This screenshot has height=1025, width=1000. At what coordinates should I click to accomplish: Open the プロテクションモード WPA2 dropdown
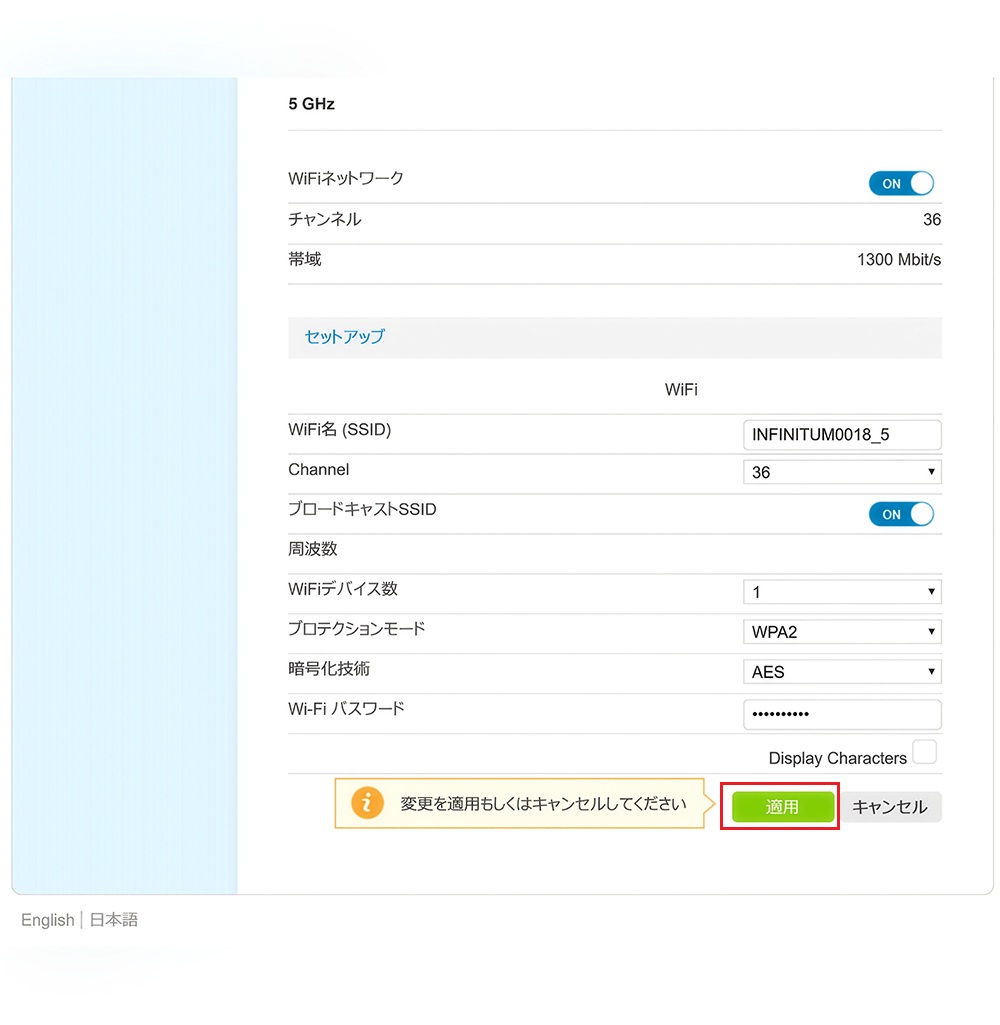coord(842,632)
